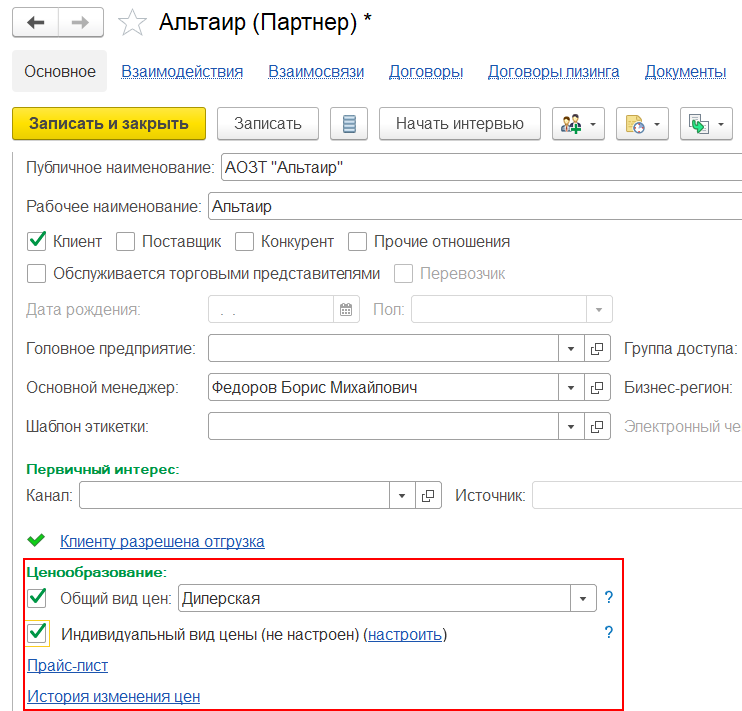
Task: Expand the Общий вид цен dropdown
Action: coord(583,598)
